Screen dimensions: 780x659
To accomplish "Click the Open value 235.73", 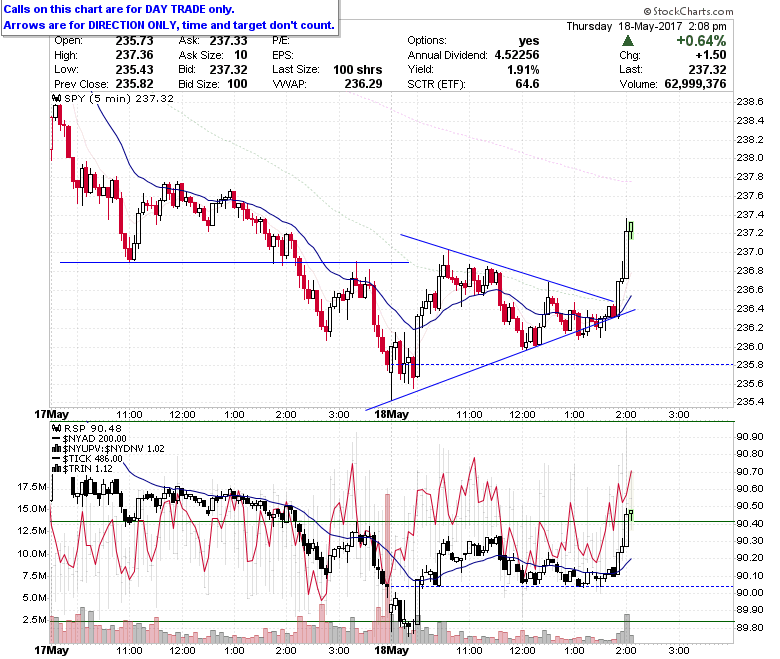I will point(134,41).
